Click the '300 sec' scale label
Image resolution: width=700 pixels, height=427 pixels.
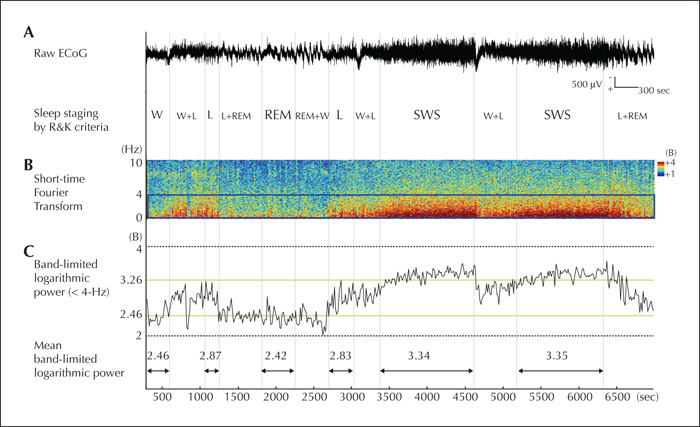[654, 90]
